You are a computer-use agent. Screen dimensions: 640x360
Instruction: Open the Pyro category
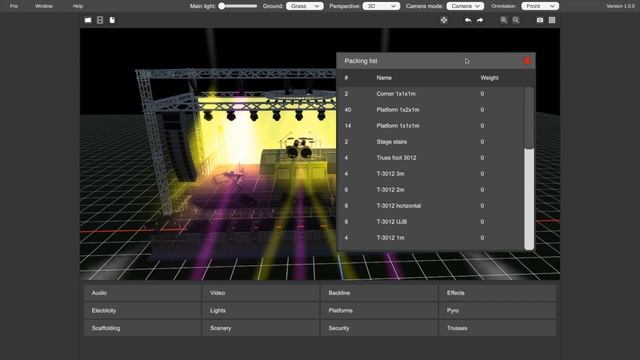498,311
